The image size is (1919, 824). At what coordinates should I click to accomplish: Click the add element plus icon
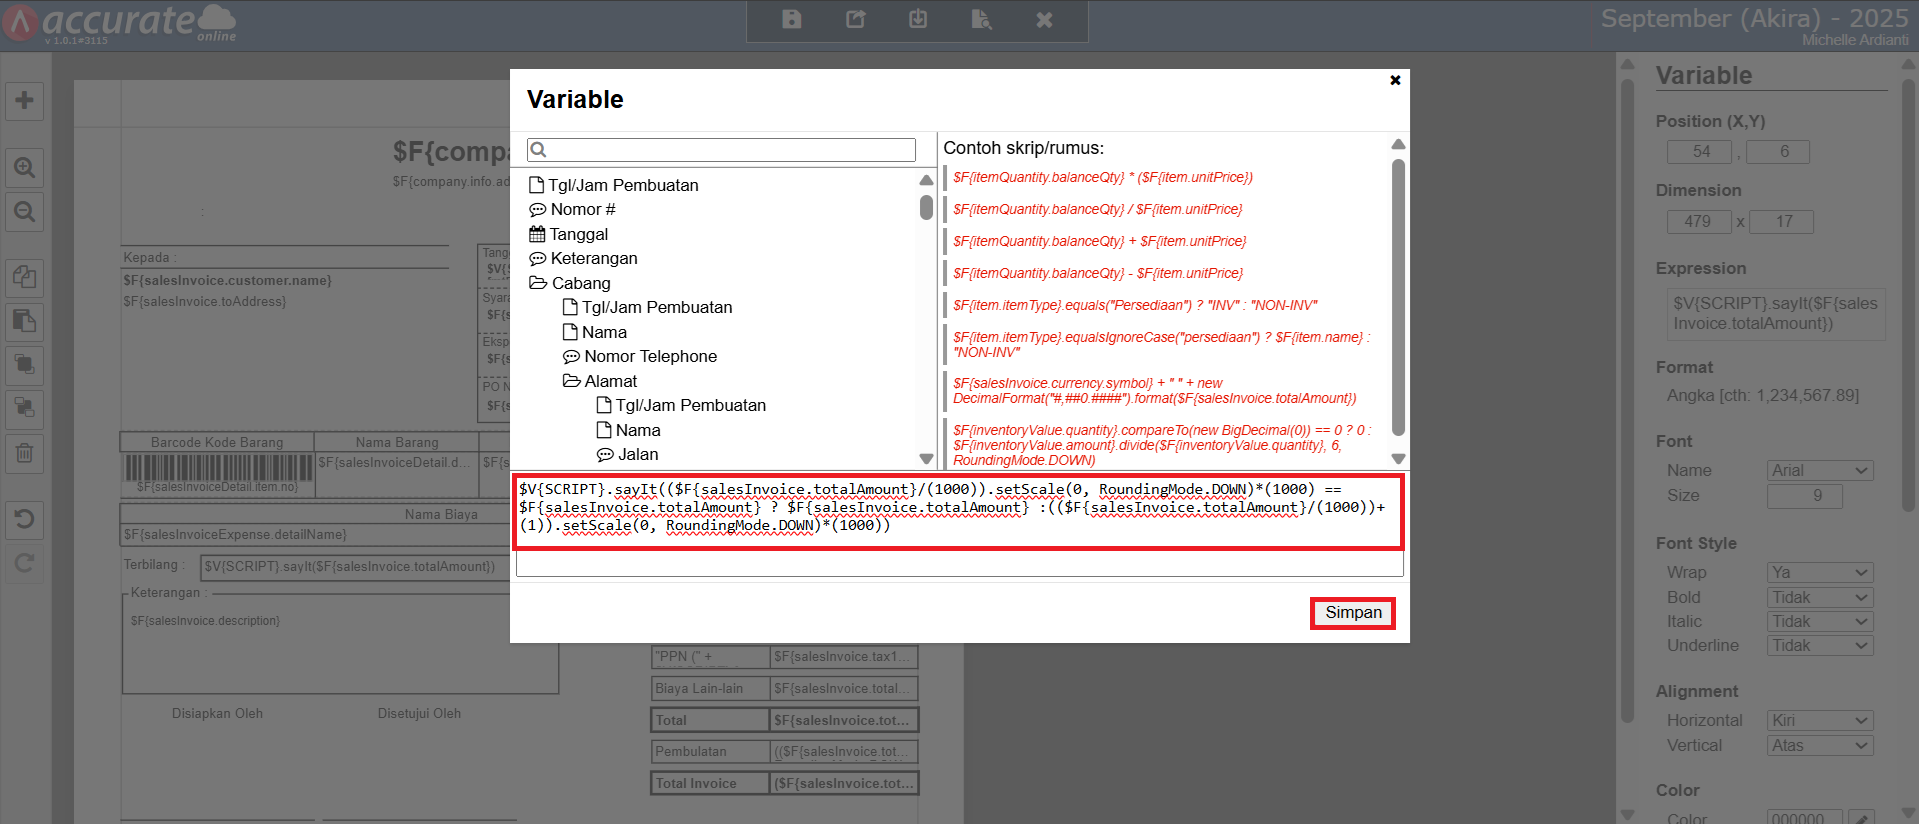[x=25, y=101]
